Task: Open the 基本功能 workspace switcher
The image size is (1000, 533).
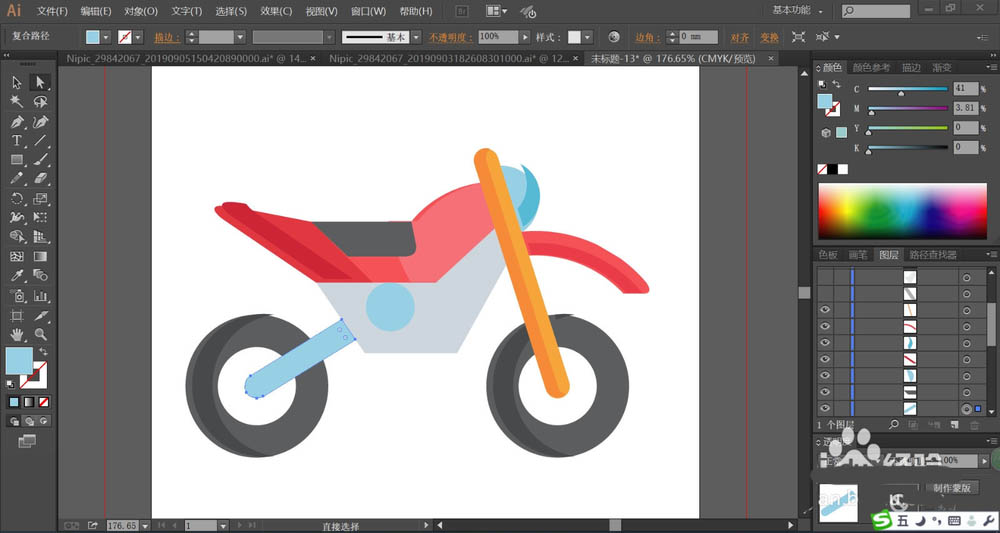Action: (797, 10)
